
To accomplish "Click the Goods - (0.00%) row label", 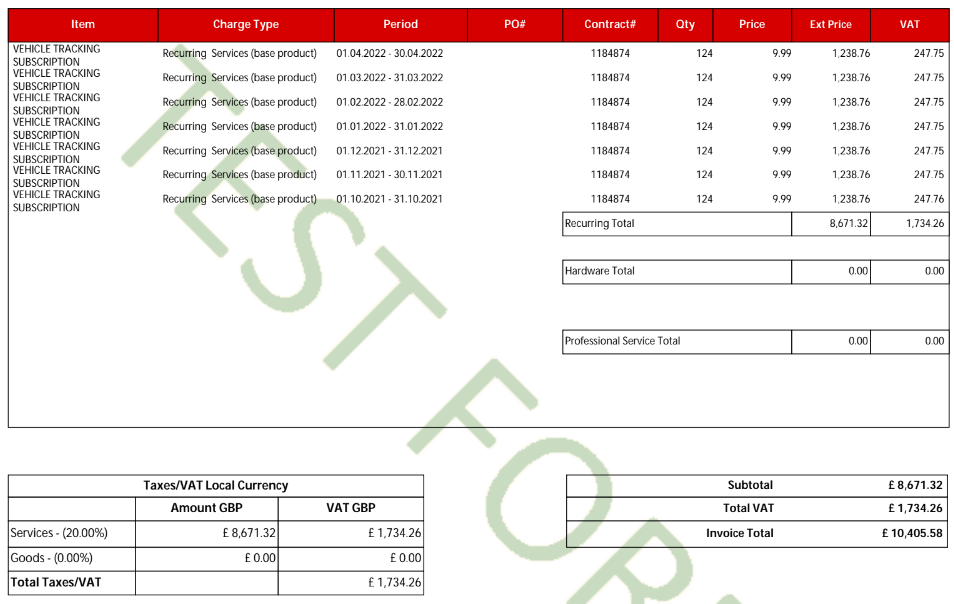I will (x=52, y=558).
